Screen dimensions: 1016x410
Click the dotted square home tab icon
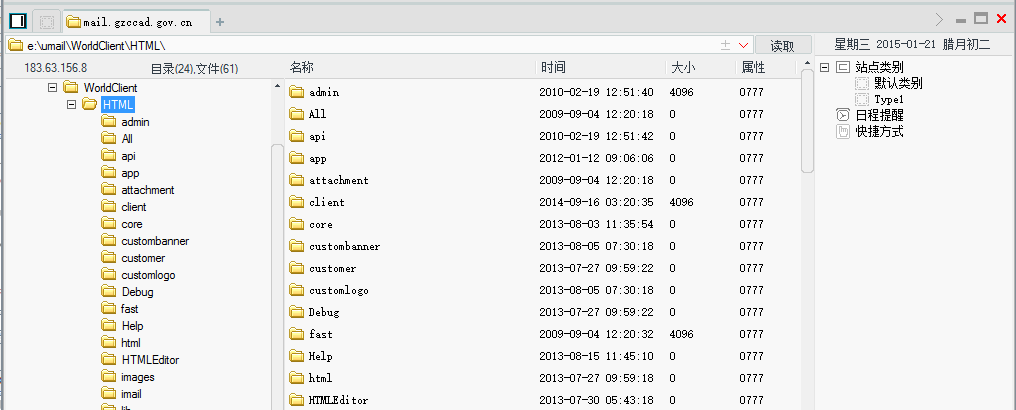click(x=46, y=23)
